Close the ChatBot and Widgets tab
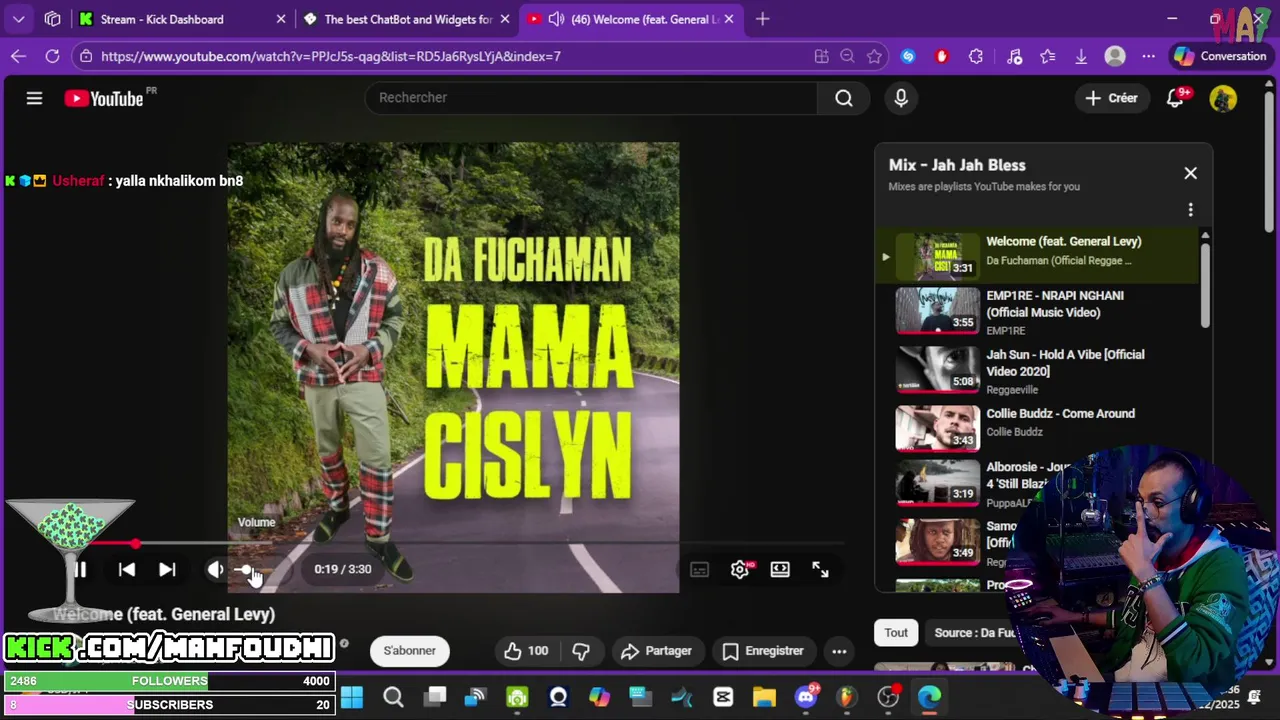Viewport: 1280px width, 720px height. click(505, 19)
